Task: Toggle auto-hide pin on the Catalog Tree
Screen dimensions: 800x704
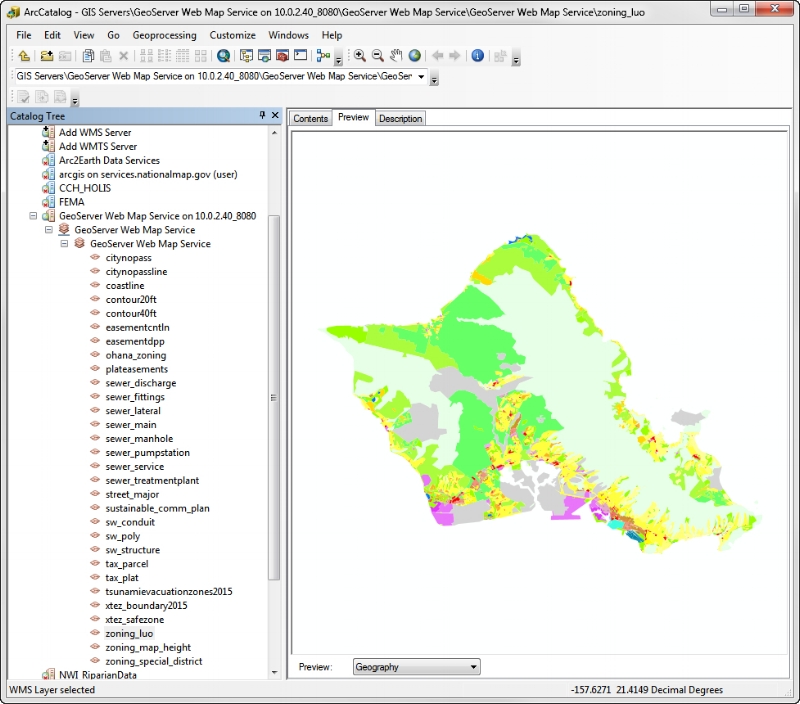Action: pos(262,115)
